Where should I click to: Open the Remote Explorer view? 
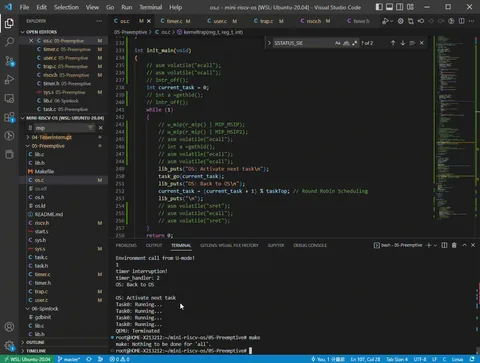click(9, 98)
